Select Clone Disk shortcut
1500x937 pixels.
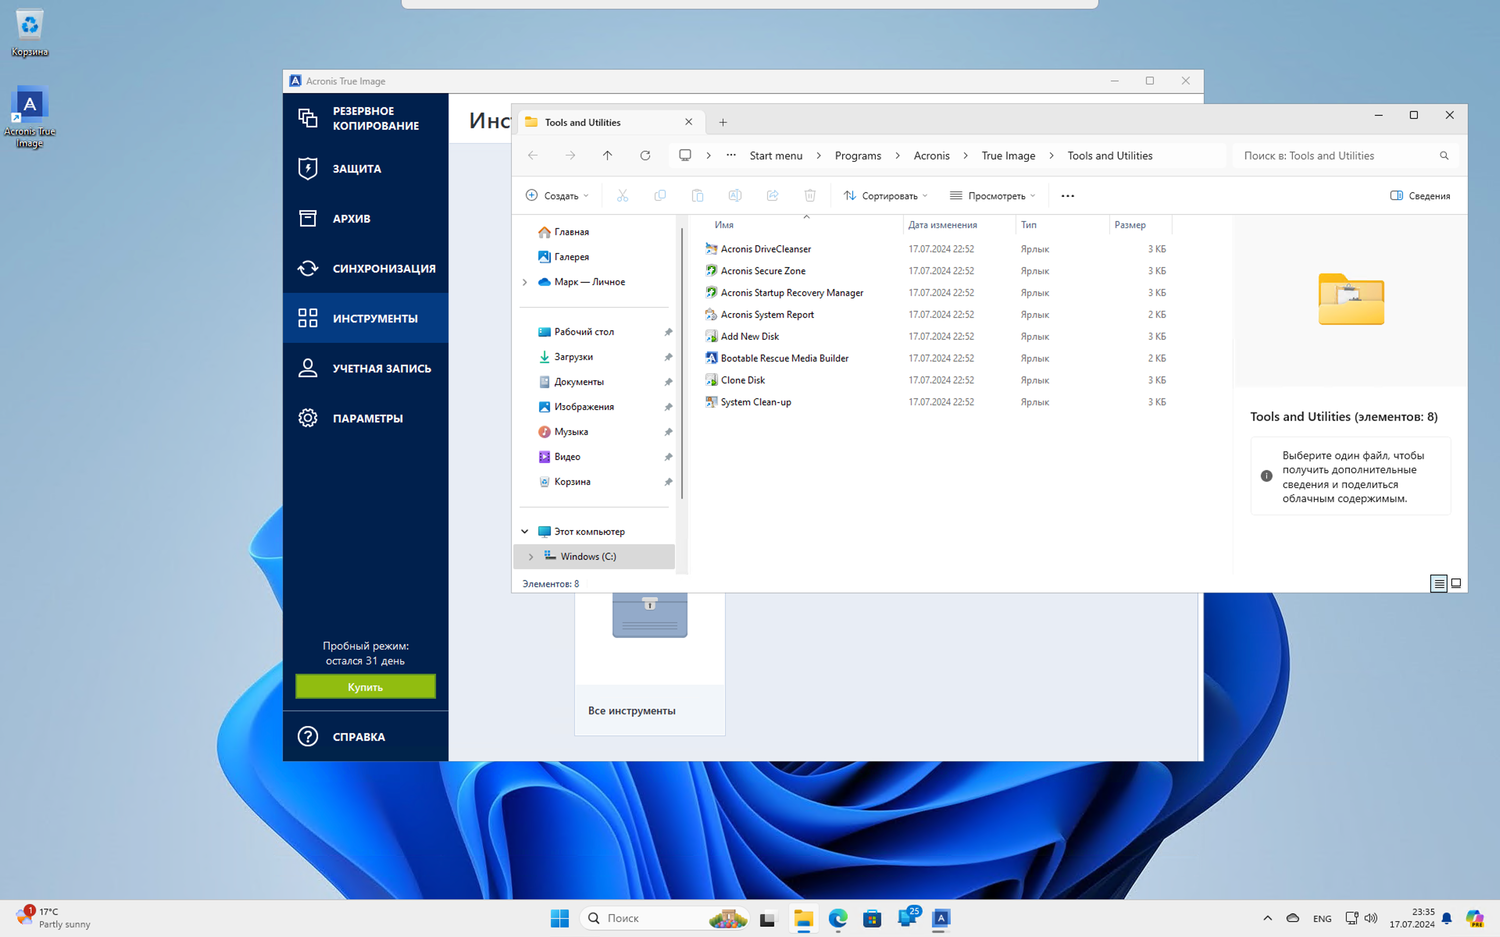(742, 380)
